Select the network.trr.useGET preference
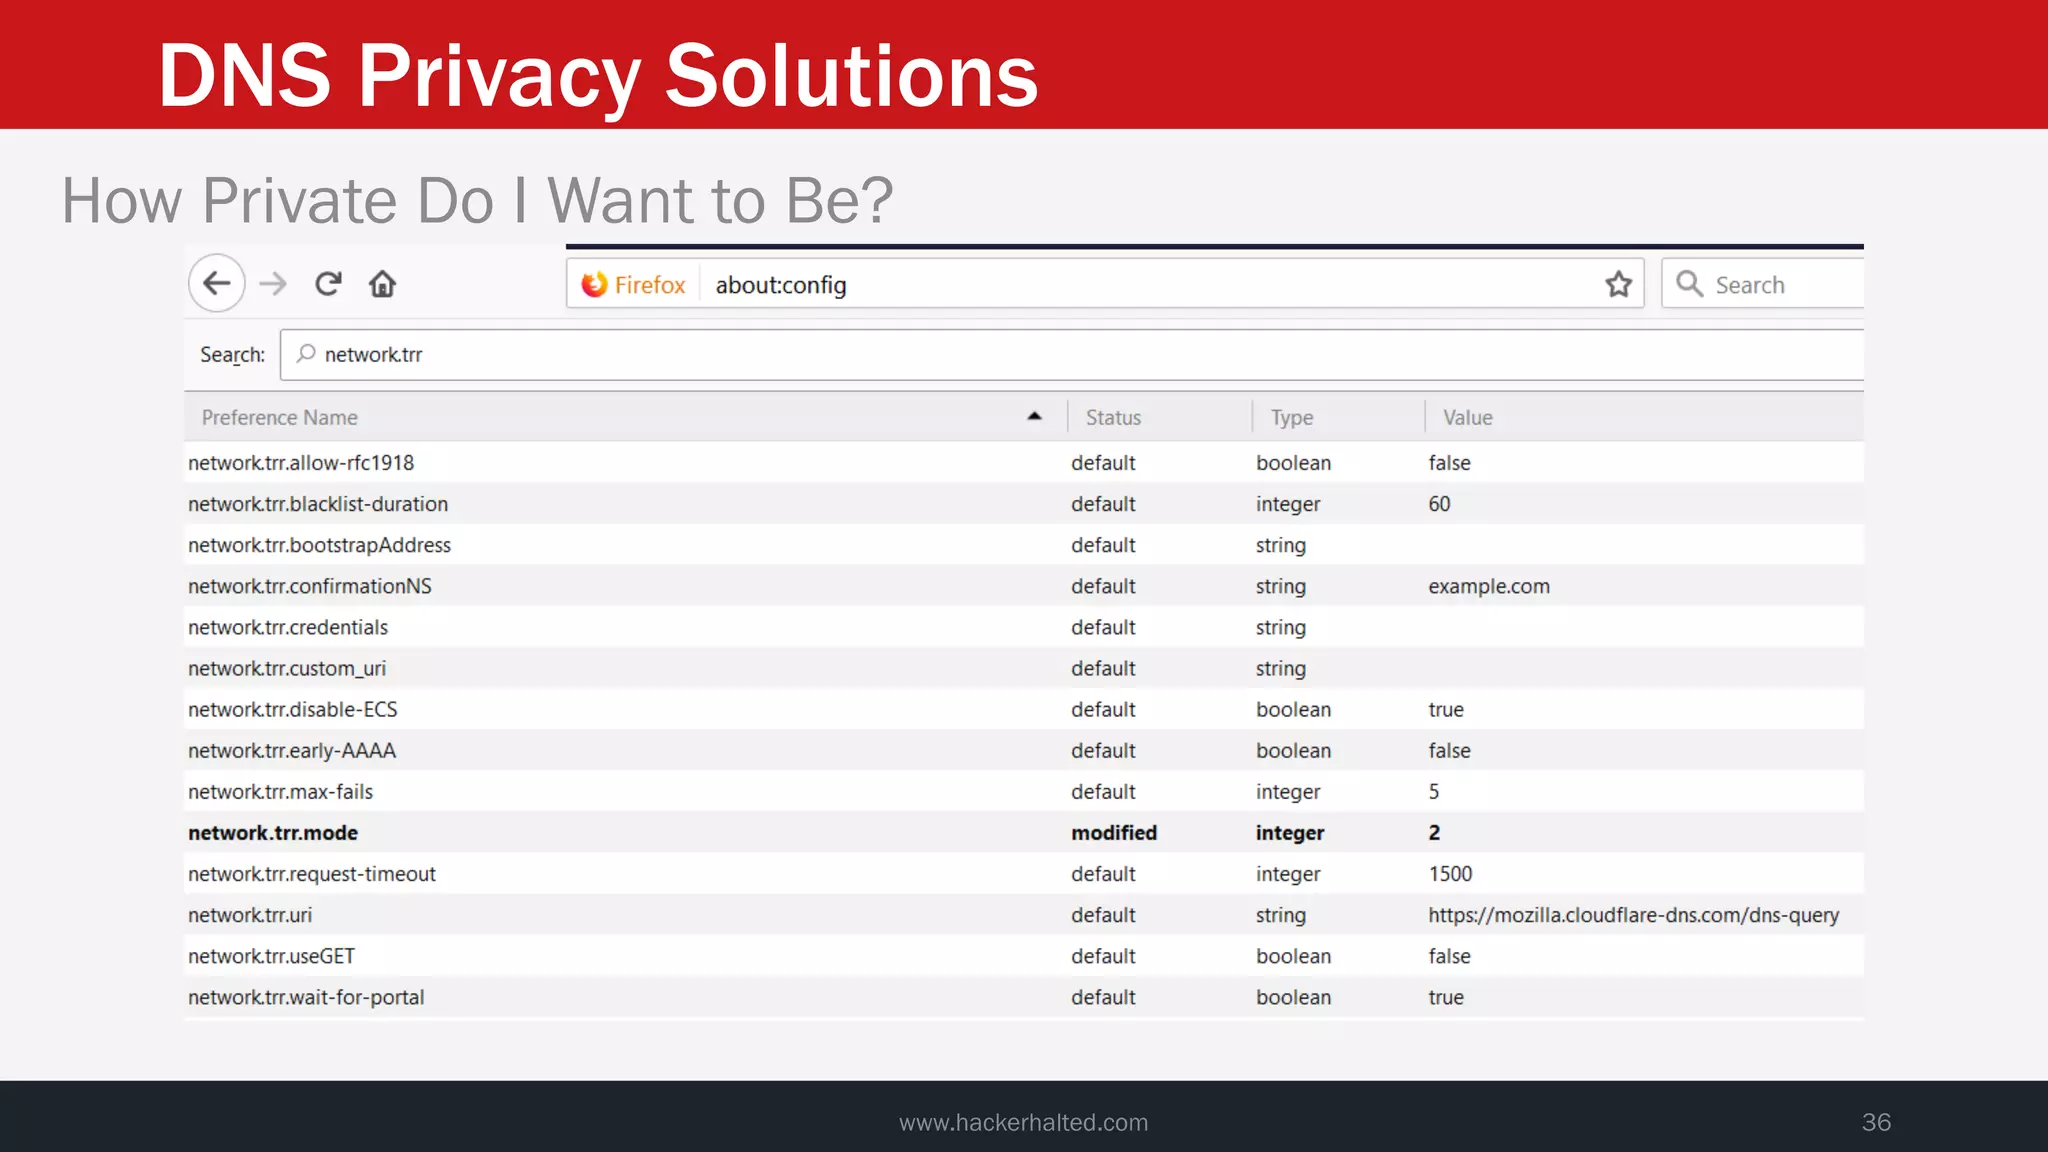 [x=1024, y=955]
